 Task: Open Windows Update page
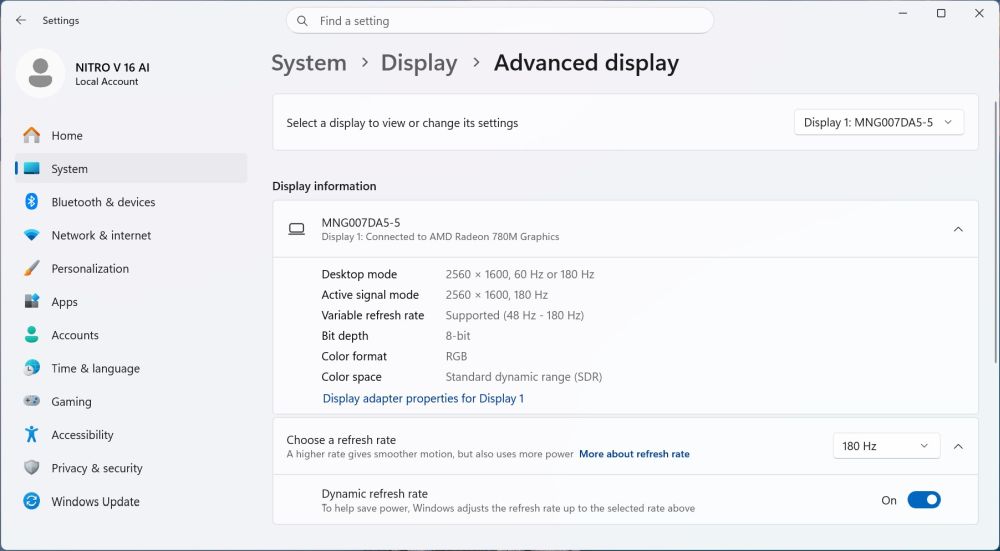pyautogui.click(x=131, y=501)
